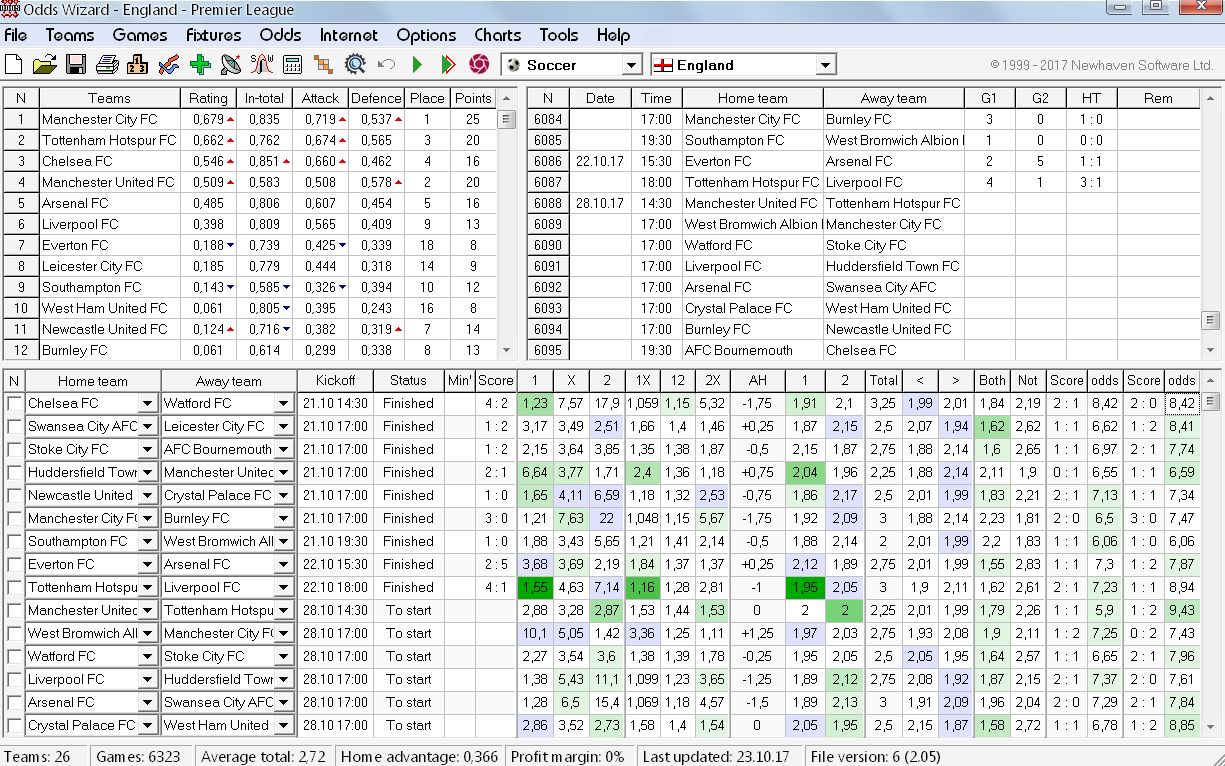The width and height of the screenshot is (1225, 766).
Task: Click the Last updated status entry
Action: pos(716,756)
